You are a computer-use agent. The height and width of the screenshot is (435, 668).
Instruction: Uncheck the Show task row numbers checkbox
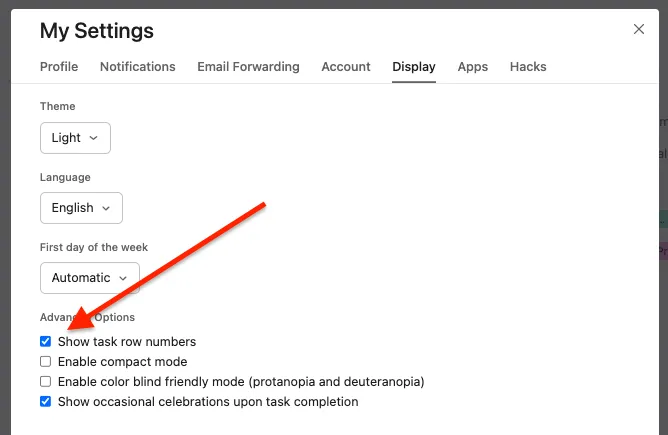(46, 342)
